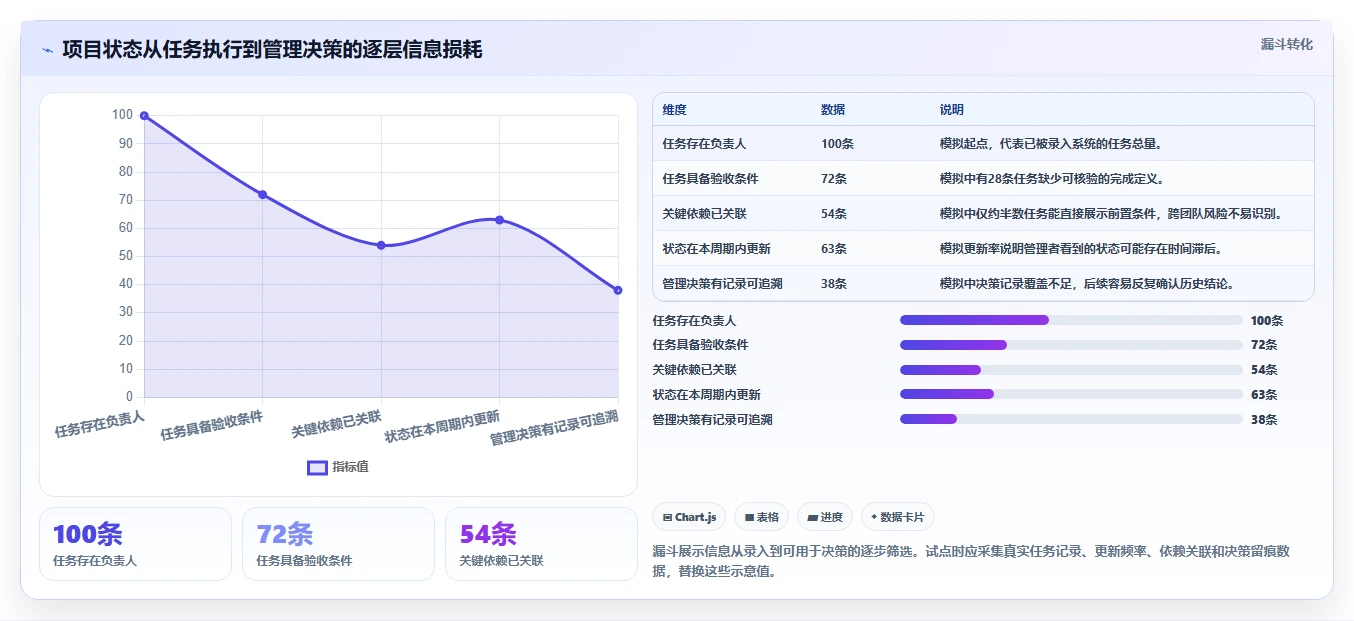Click the 维度 column header
Image resolution: width=1354 pixels, height=621 pixels.
674,110
